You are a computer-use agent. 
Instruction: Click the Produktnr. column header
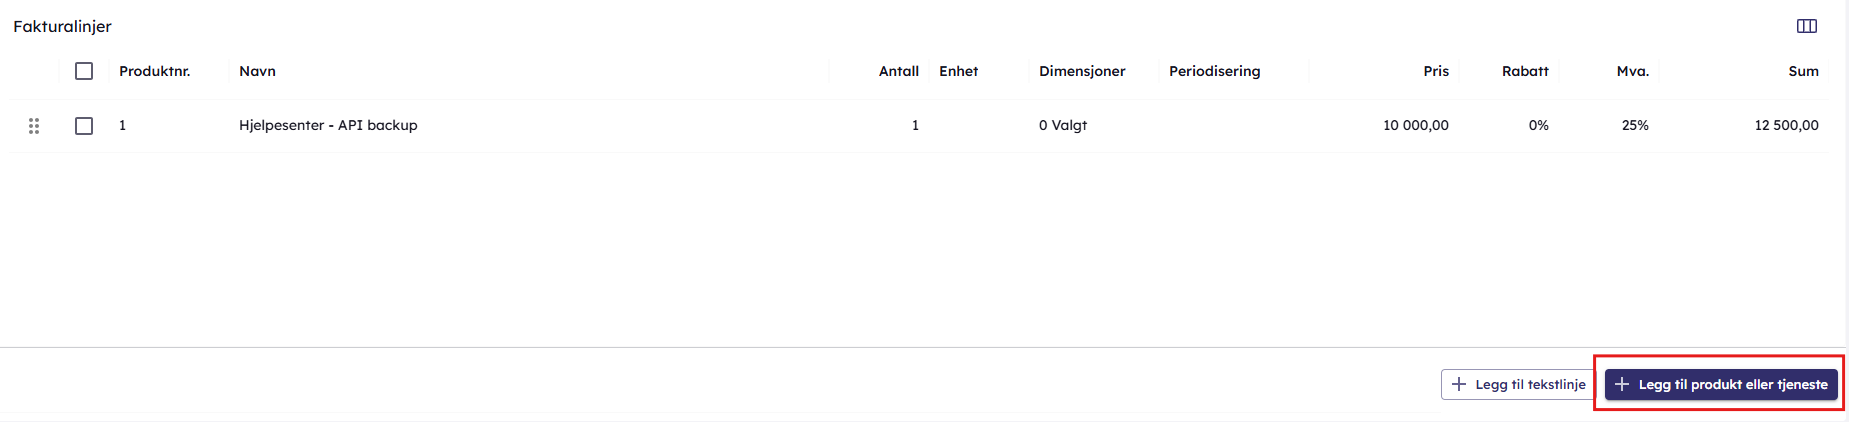pyautogui.click(x=155, y=71)
